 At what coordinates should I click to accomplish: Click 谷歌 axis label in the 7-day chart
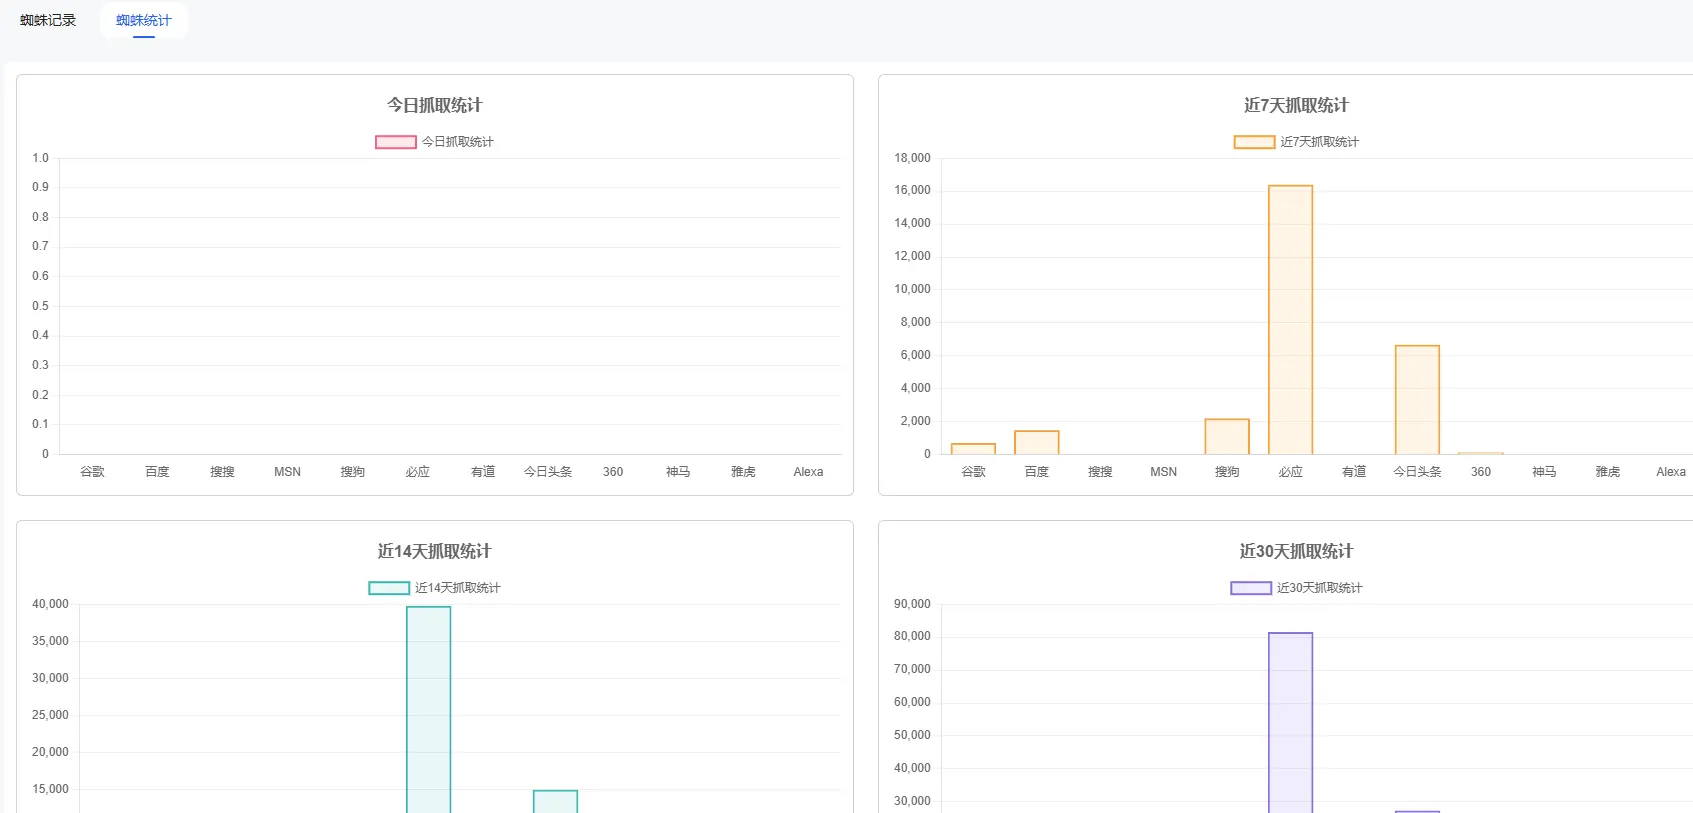973,472
